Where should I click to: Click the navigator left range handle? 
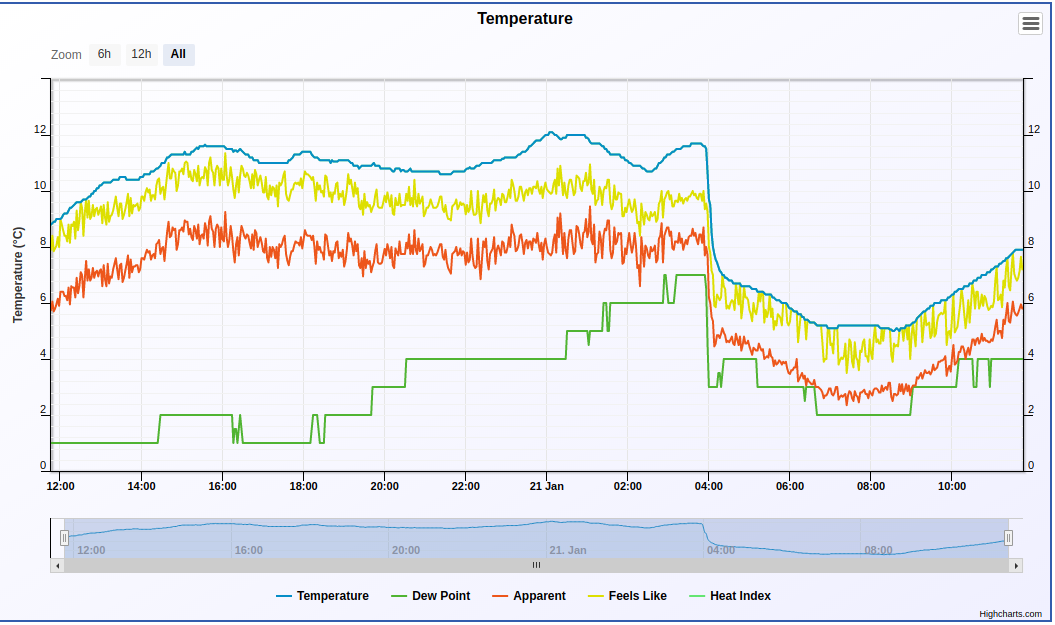(64, 538)
